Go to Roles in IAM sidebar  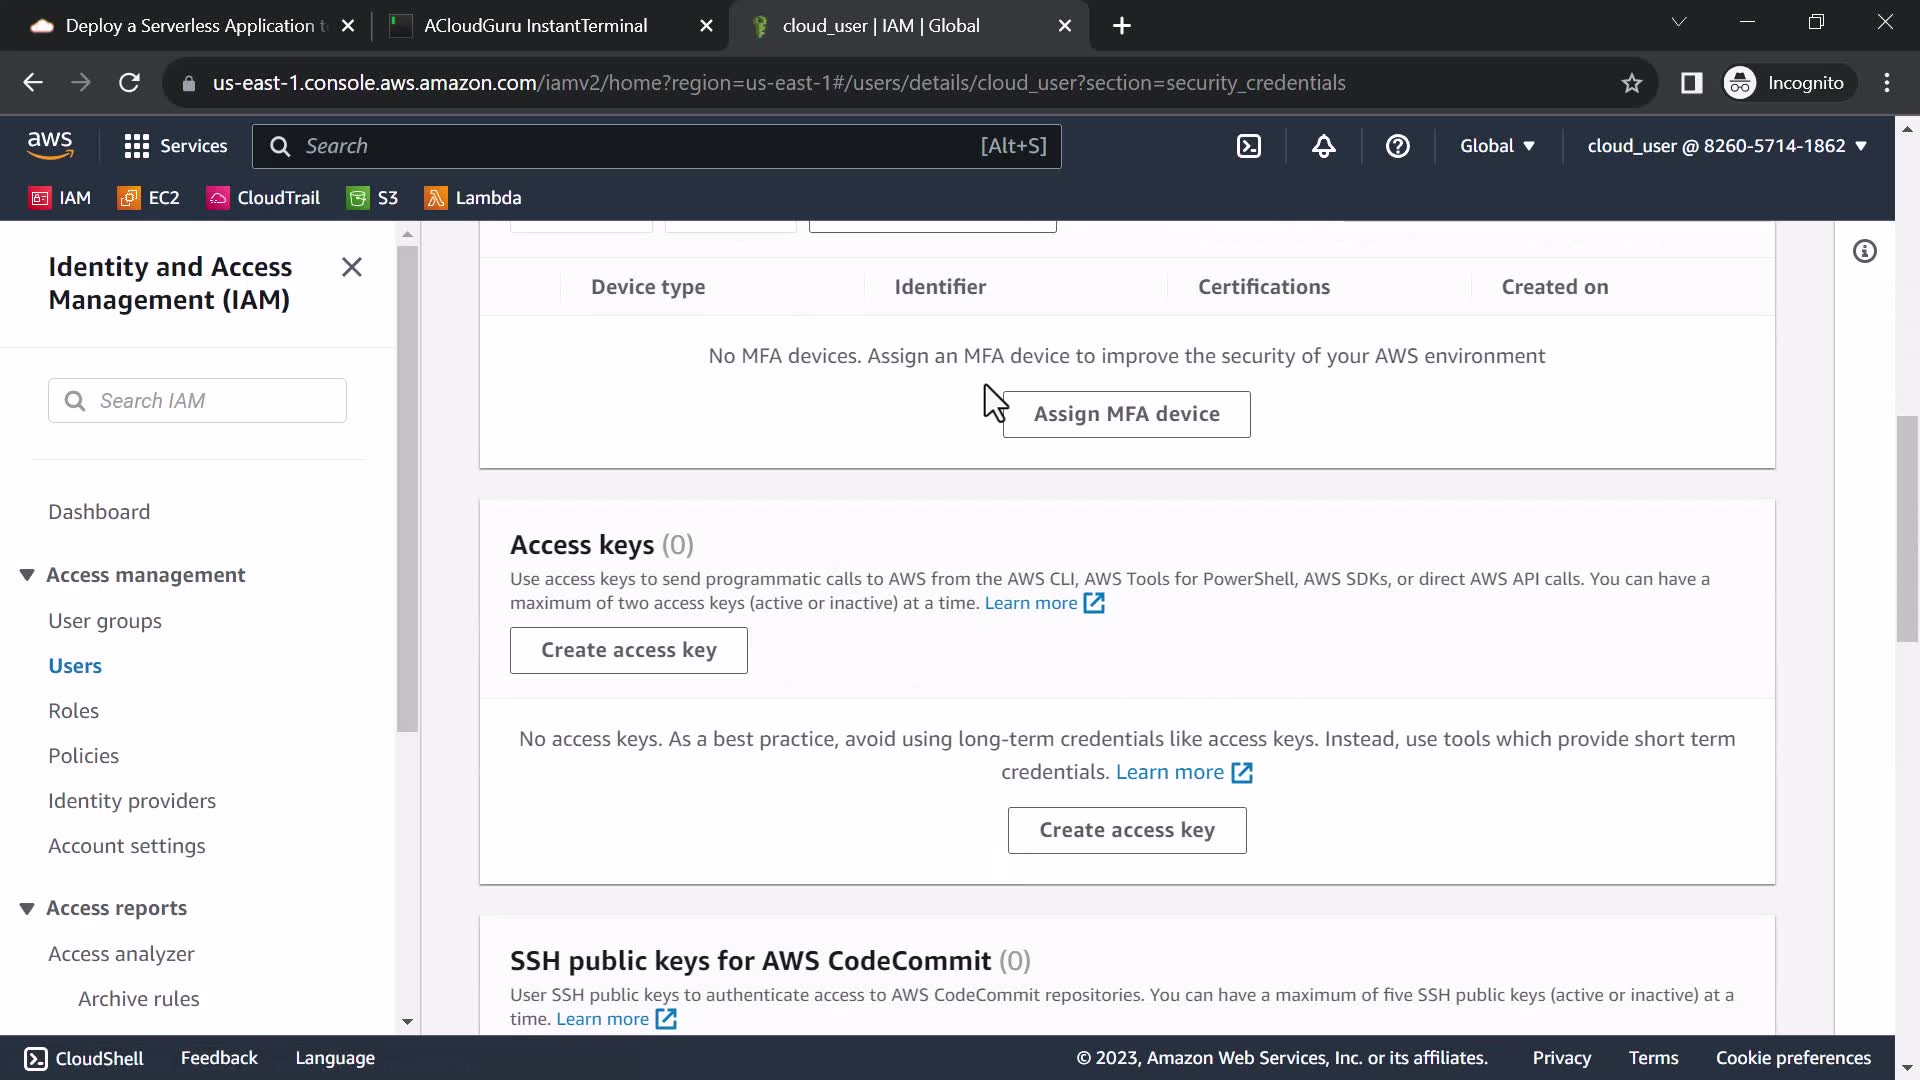73,711
